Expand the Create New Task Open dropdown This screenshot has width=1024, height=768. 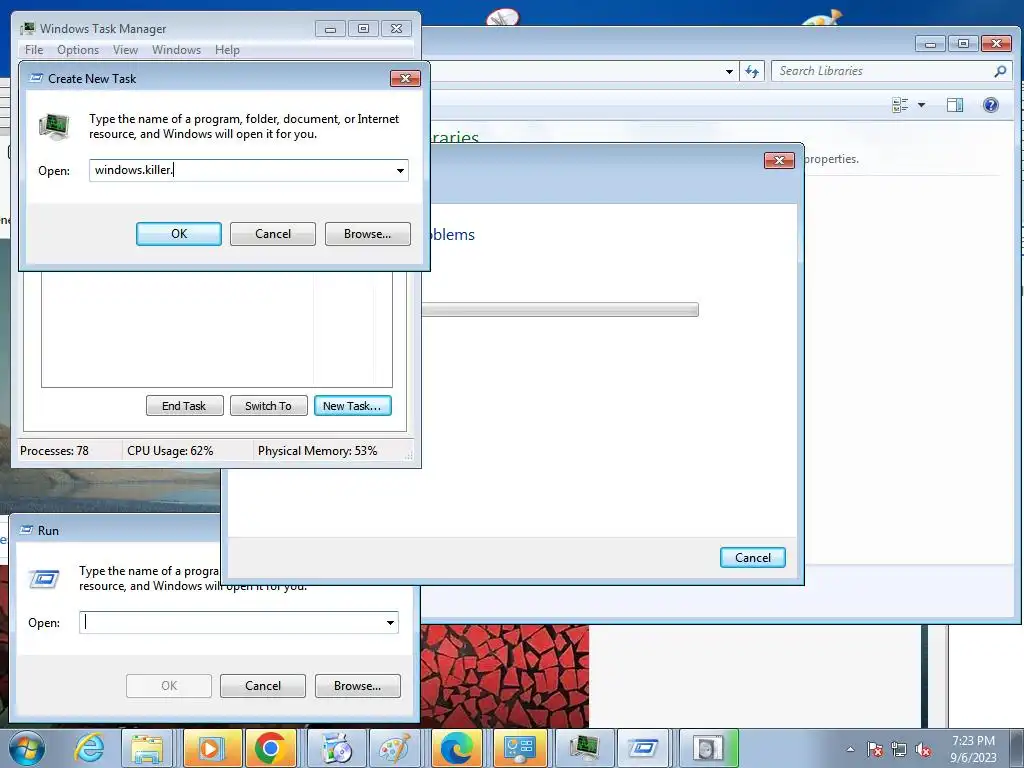[x=400, y=170]
